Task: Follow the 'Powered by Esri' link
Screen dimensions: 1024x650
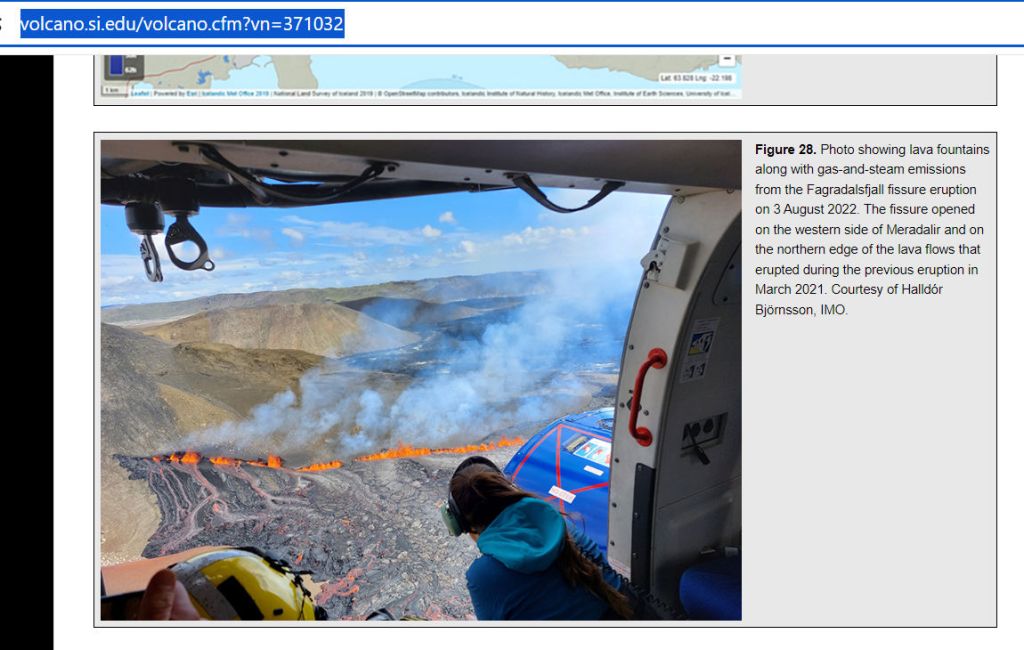Action: coord(168,94)
